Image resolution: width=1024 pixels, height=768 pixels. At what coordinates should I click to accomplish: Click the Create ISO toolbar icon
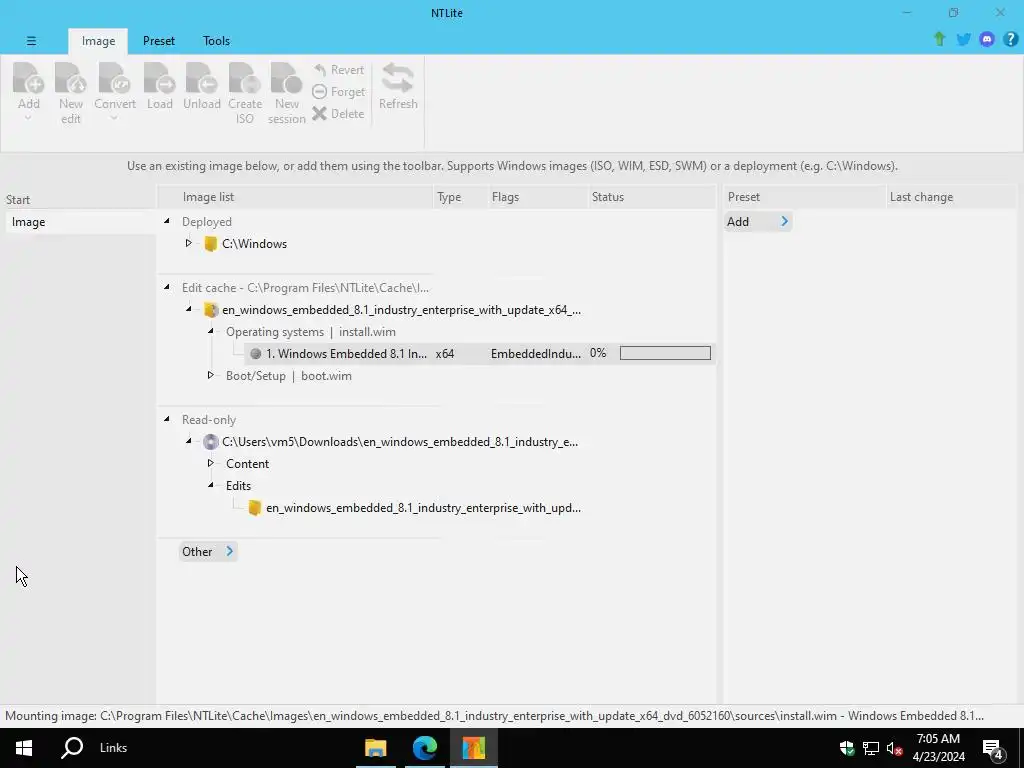click(245, 78)
